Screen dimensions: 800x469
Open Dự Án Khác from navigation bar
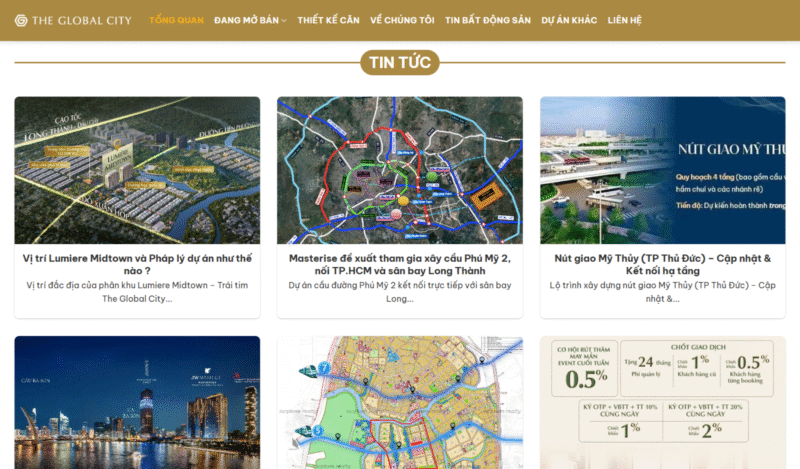[x=568, y=20]
